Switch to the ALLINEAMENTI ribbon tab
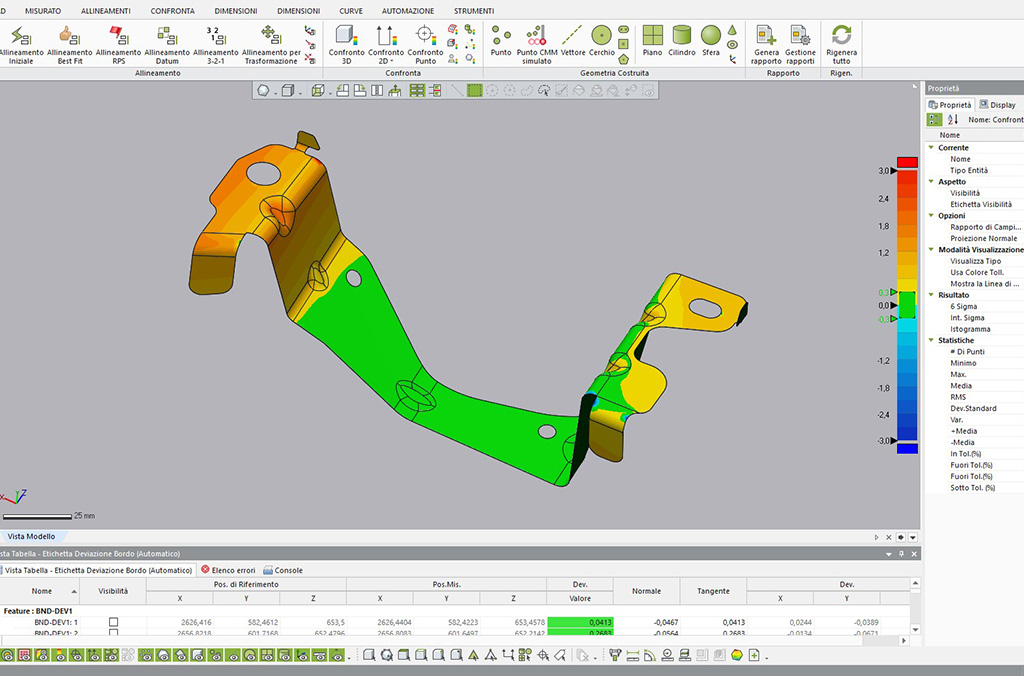The height and width of the screenshot is (676, 1024). [106, 11]
